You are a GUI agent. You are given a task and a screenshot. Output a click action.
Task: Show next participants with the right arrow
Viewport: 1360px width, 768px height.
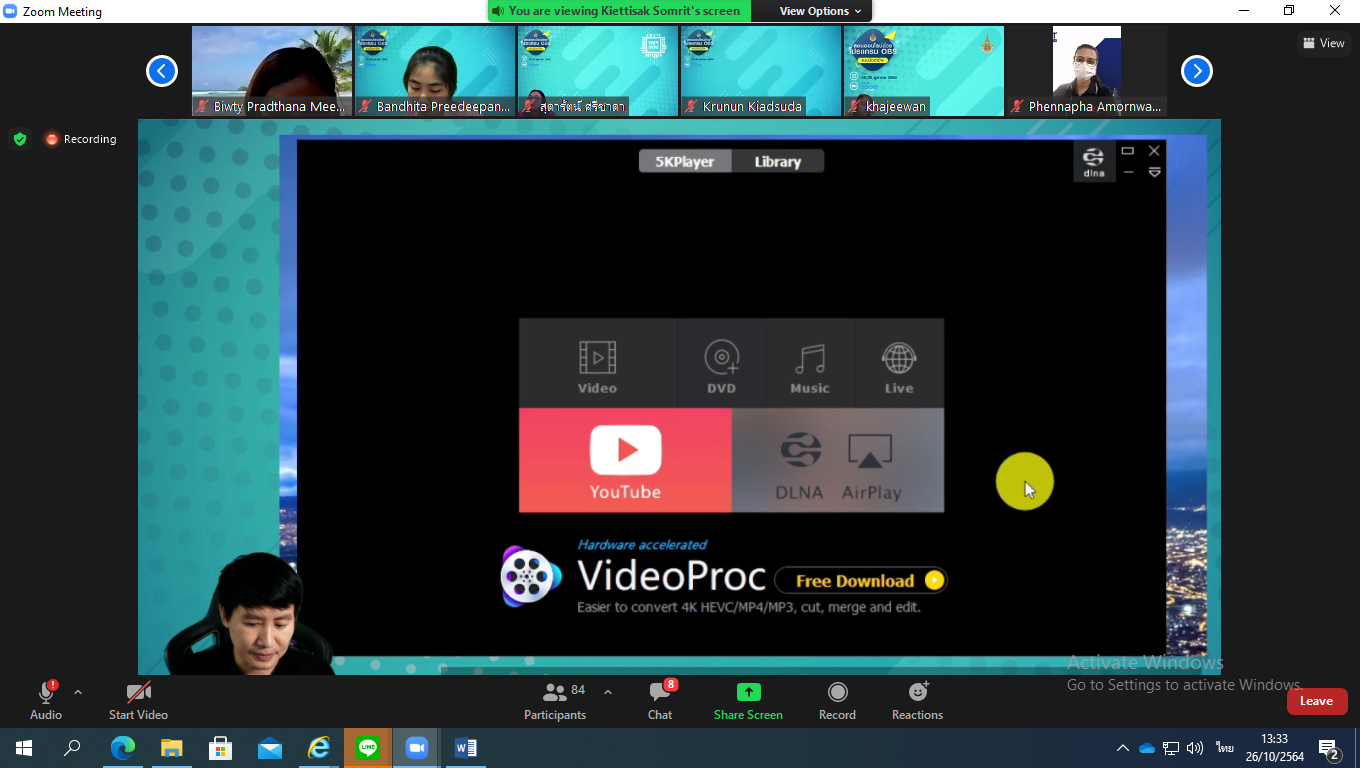pyautogui.click(x=1197, y=71)
